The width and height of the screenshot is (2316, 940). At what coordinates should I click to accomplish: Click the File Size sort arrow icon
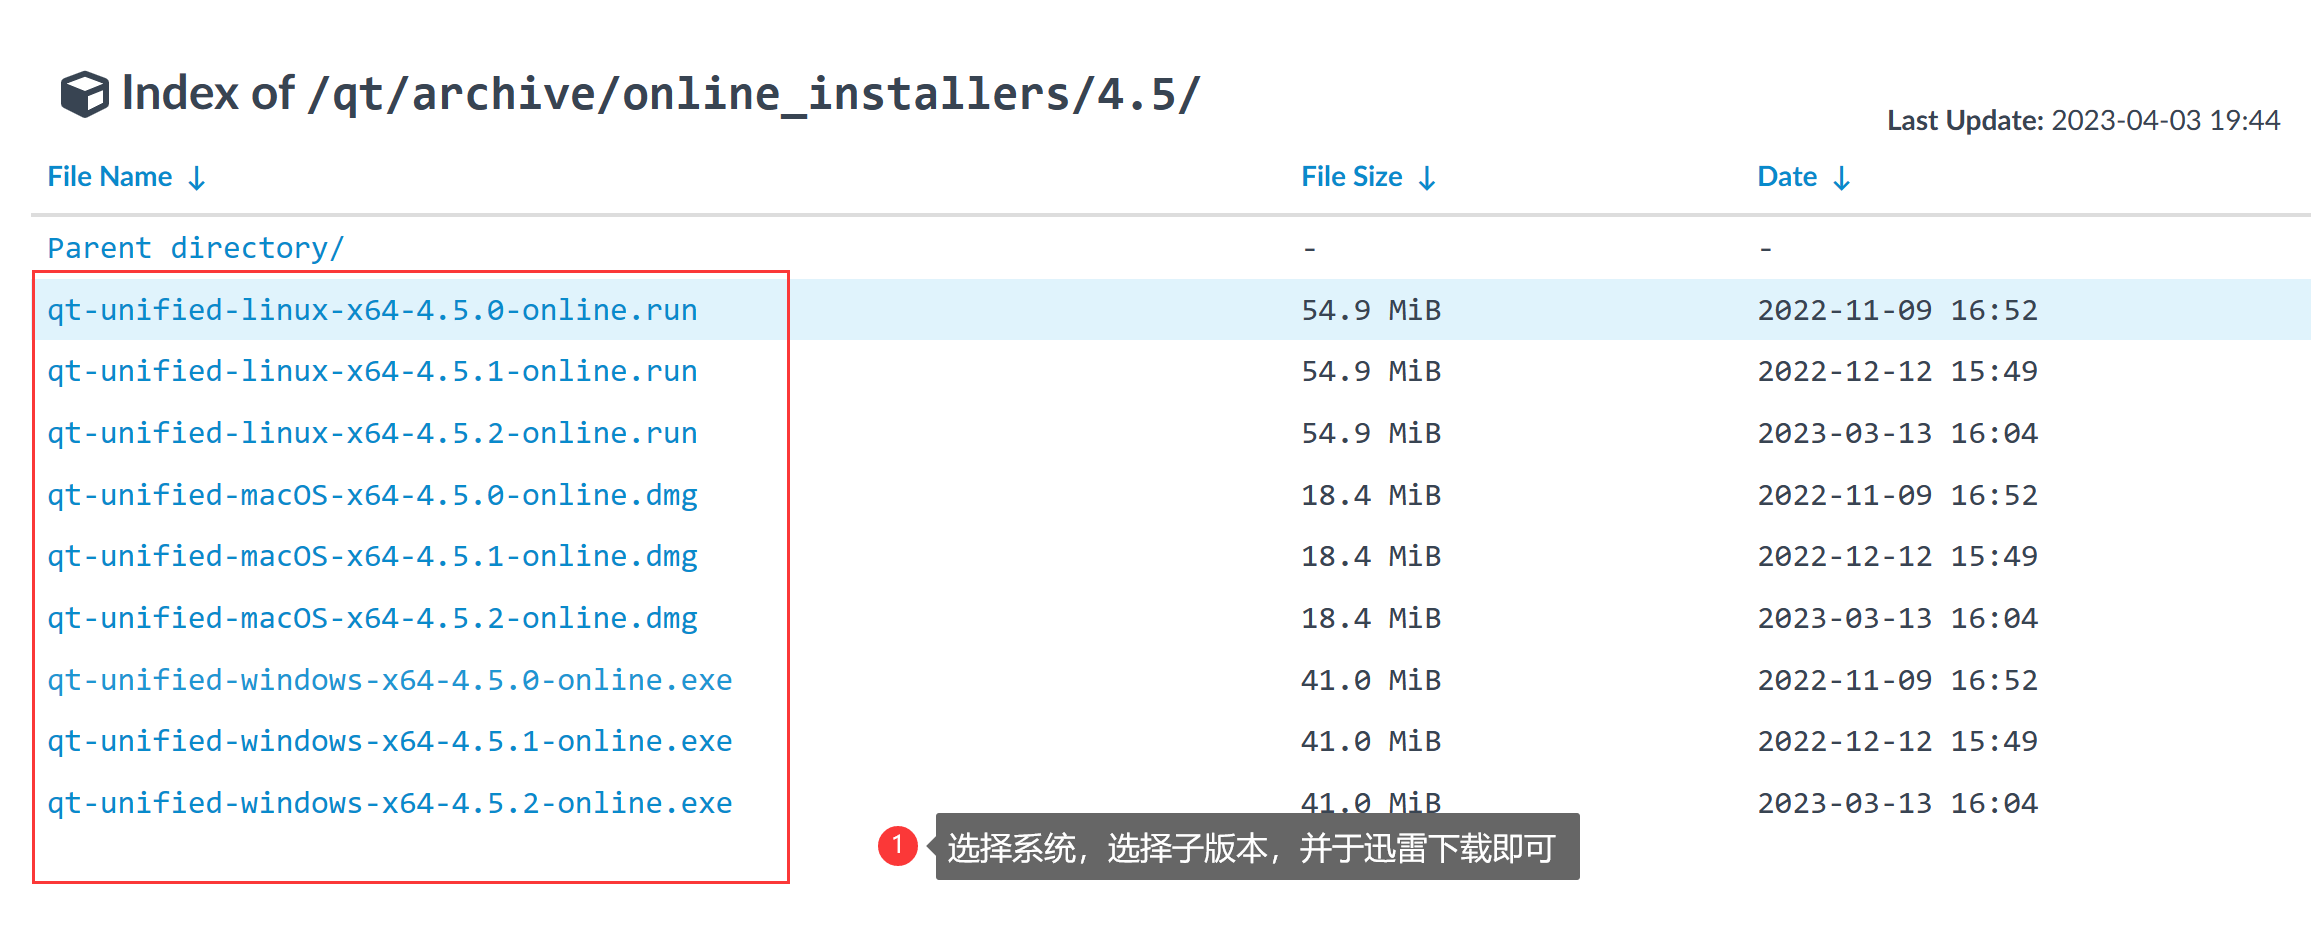(1427, 178)
